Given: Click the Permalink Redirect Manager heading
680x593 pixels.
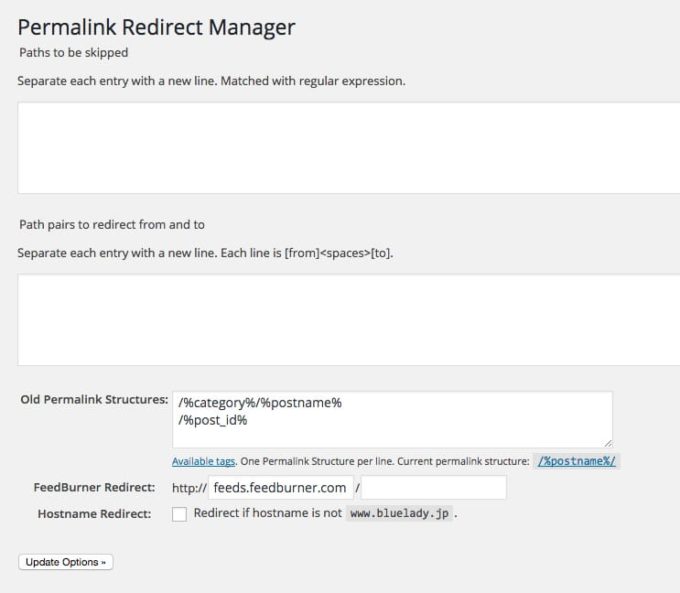Looking at the screenshot, I should [156, 27].
